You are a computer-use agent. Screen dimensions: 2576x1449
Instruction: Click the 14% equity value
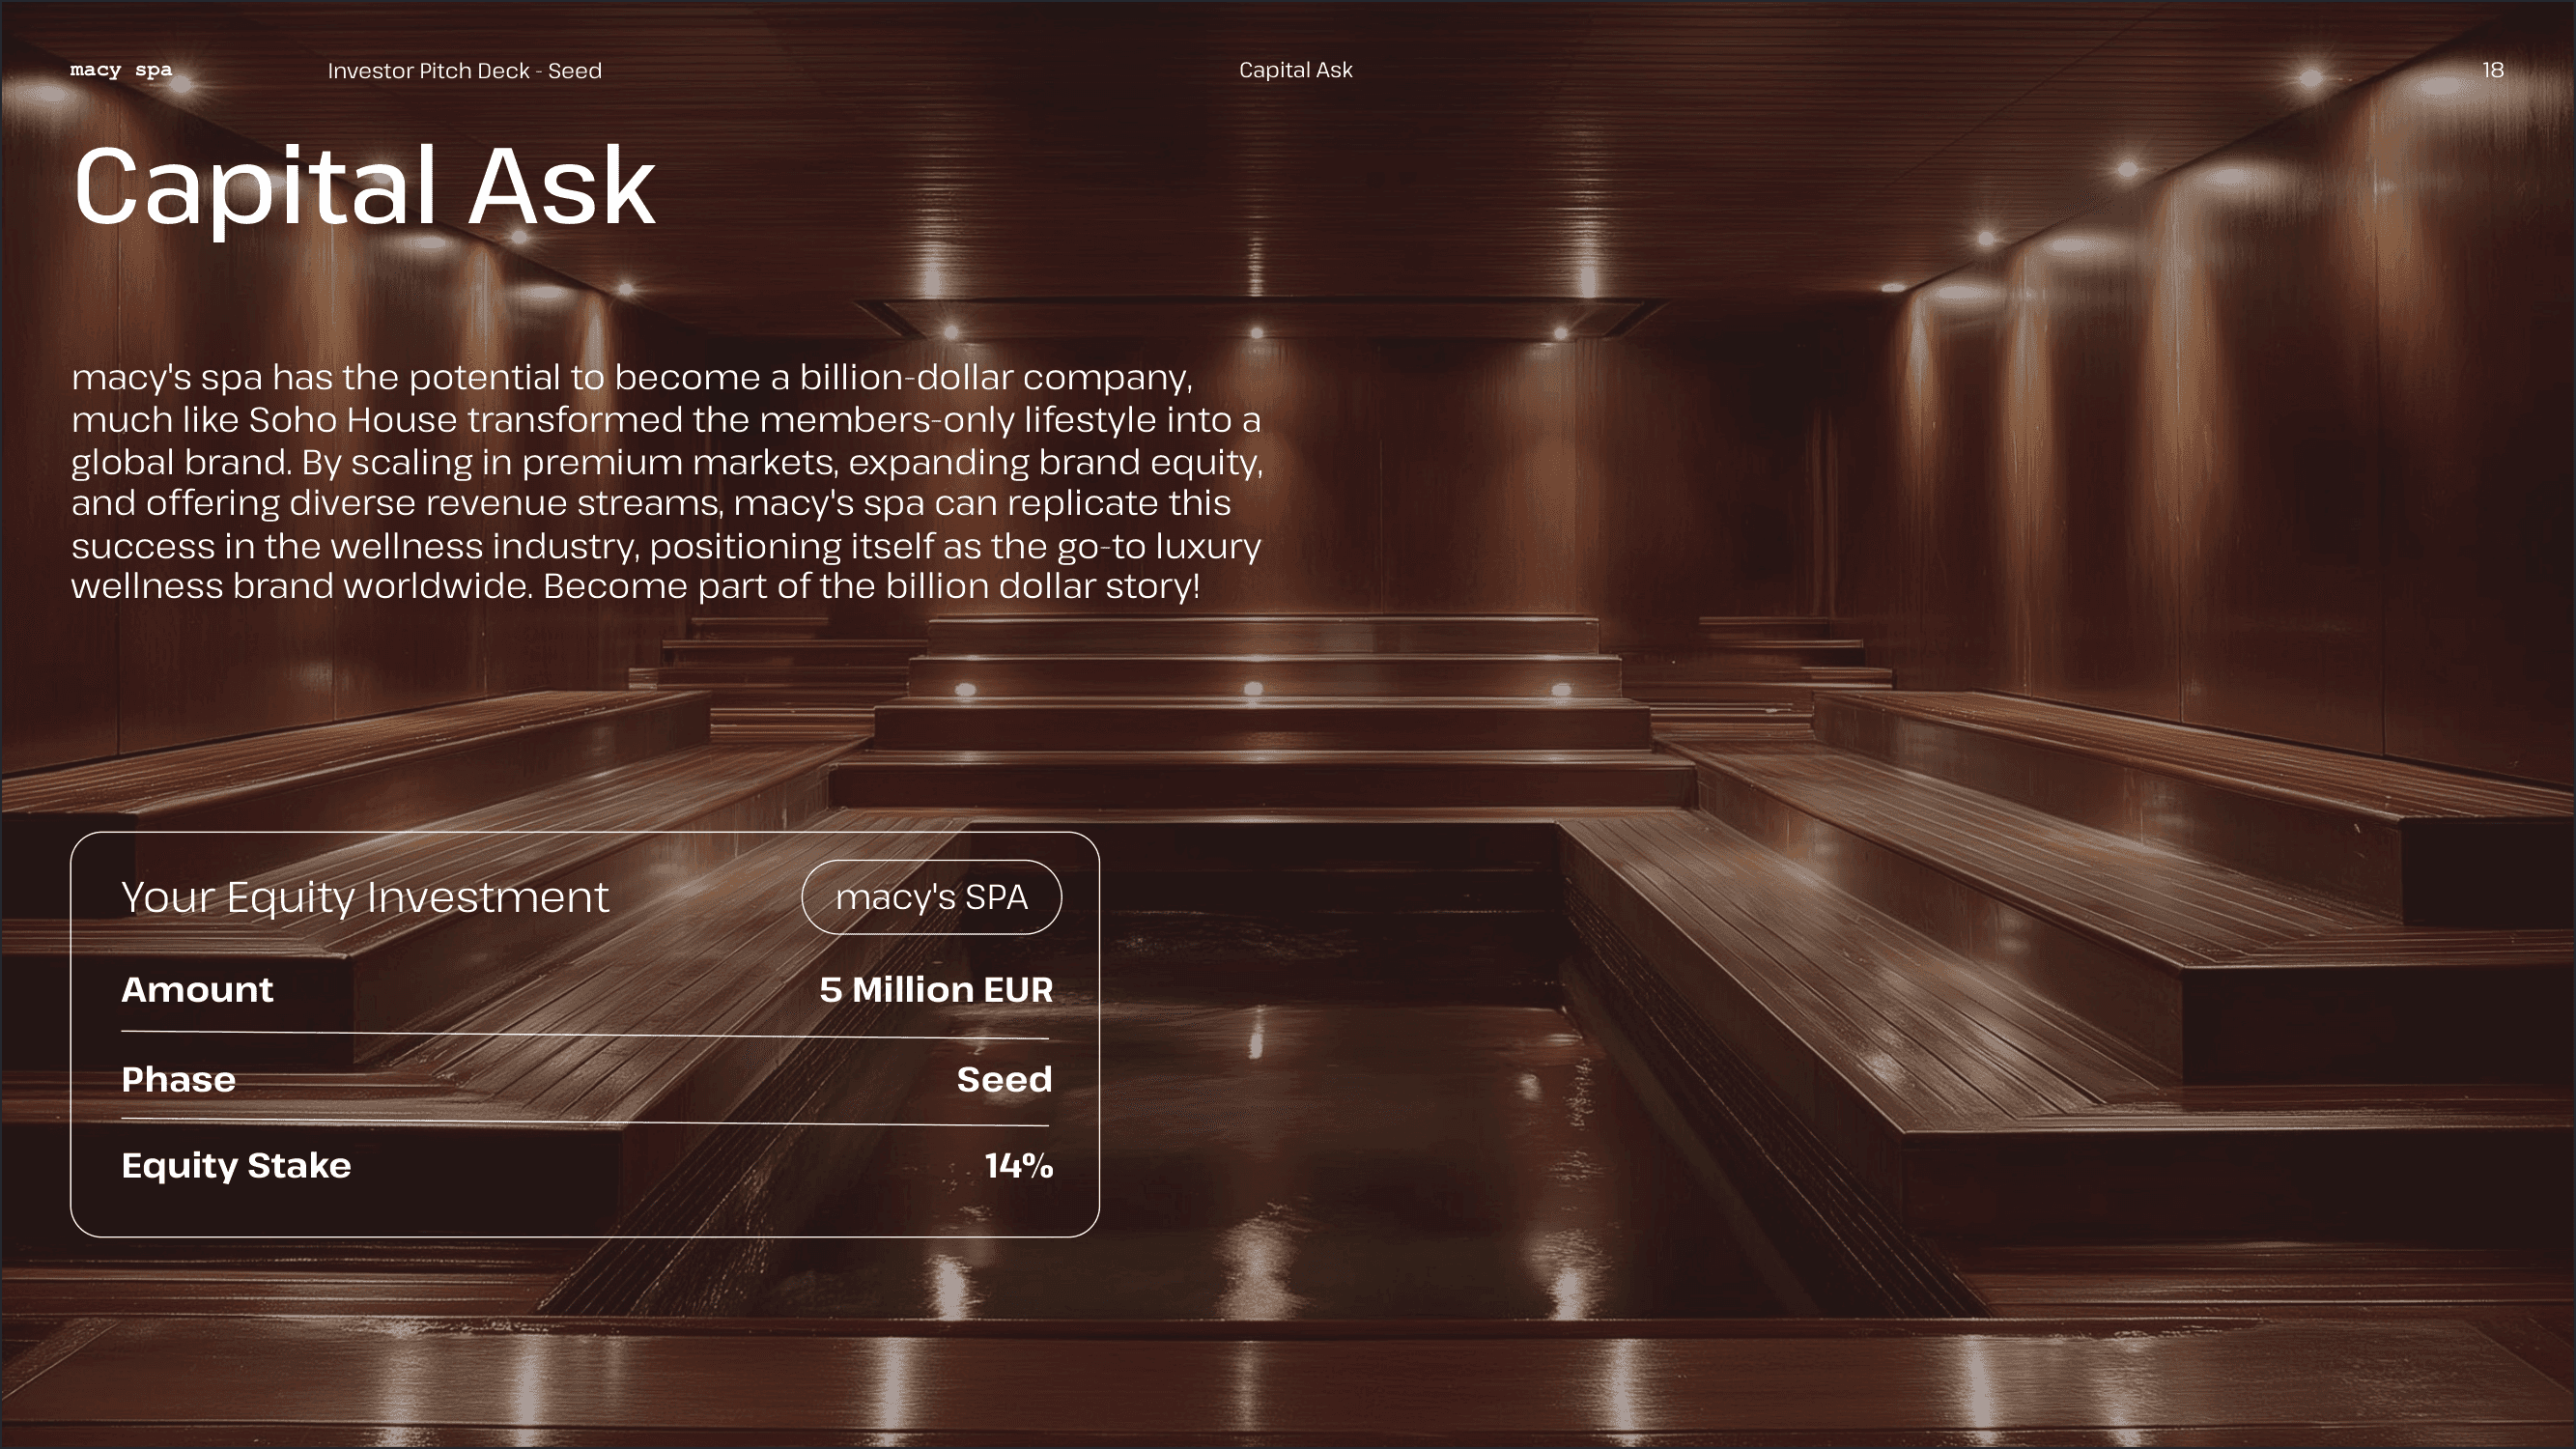tap(1018, 1166)
